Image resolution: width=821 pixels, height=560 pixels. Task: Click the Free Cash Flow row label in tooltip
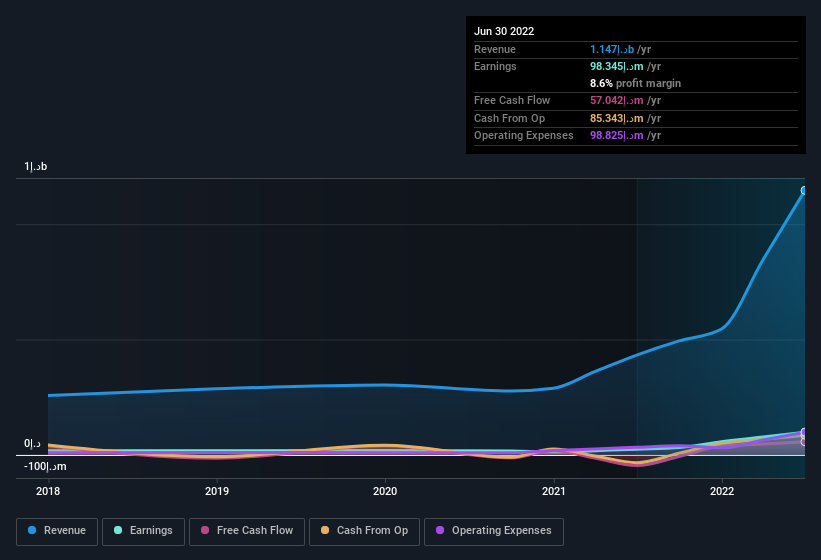(512, 100)
